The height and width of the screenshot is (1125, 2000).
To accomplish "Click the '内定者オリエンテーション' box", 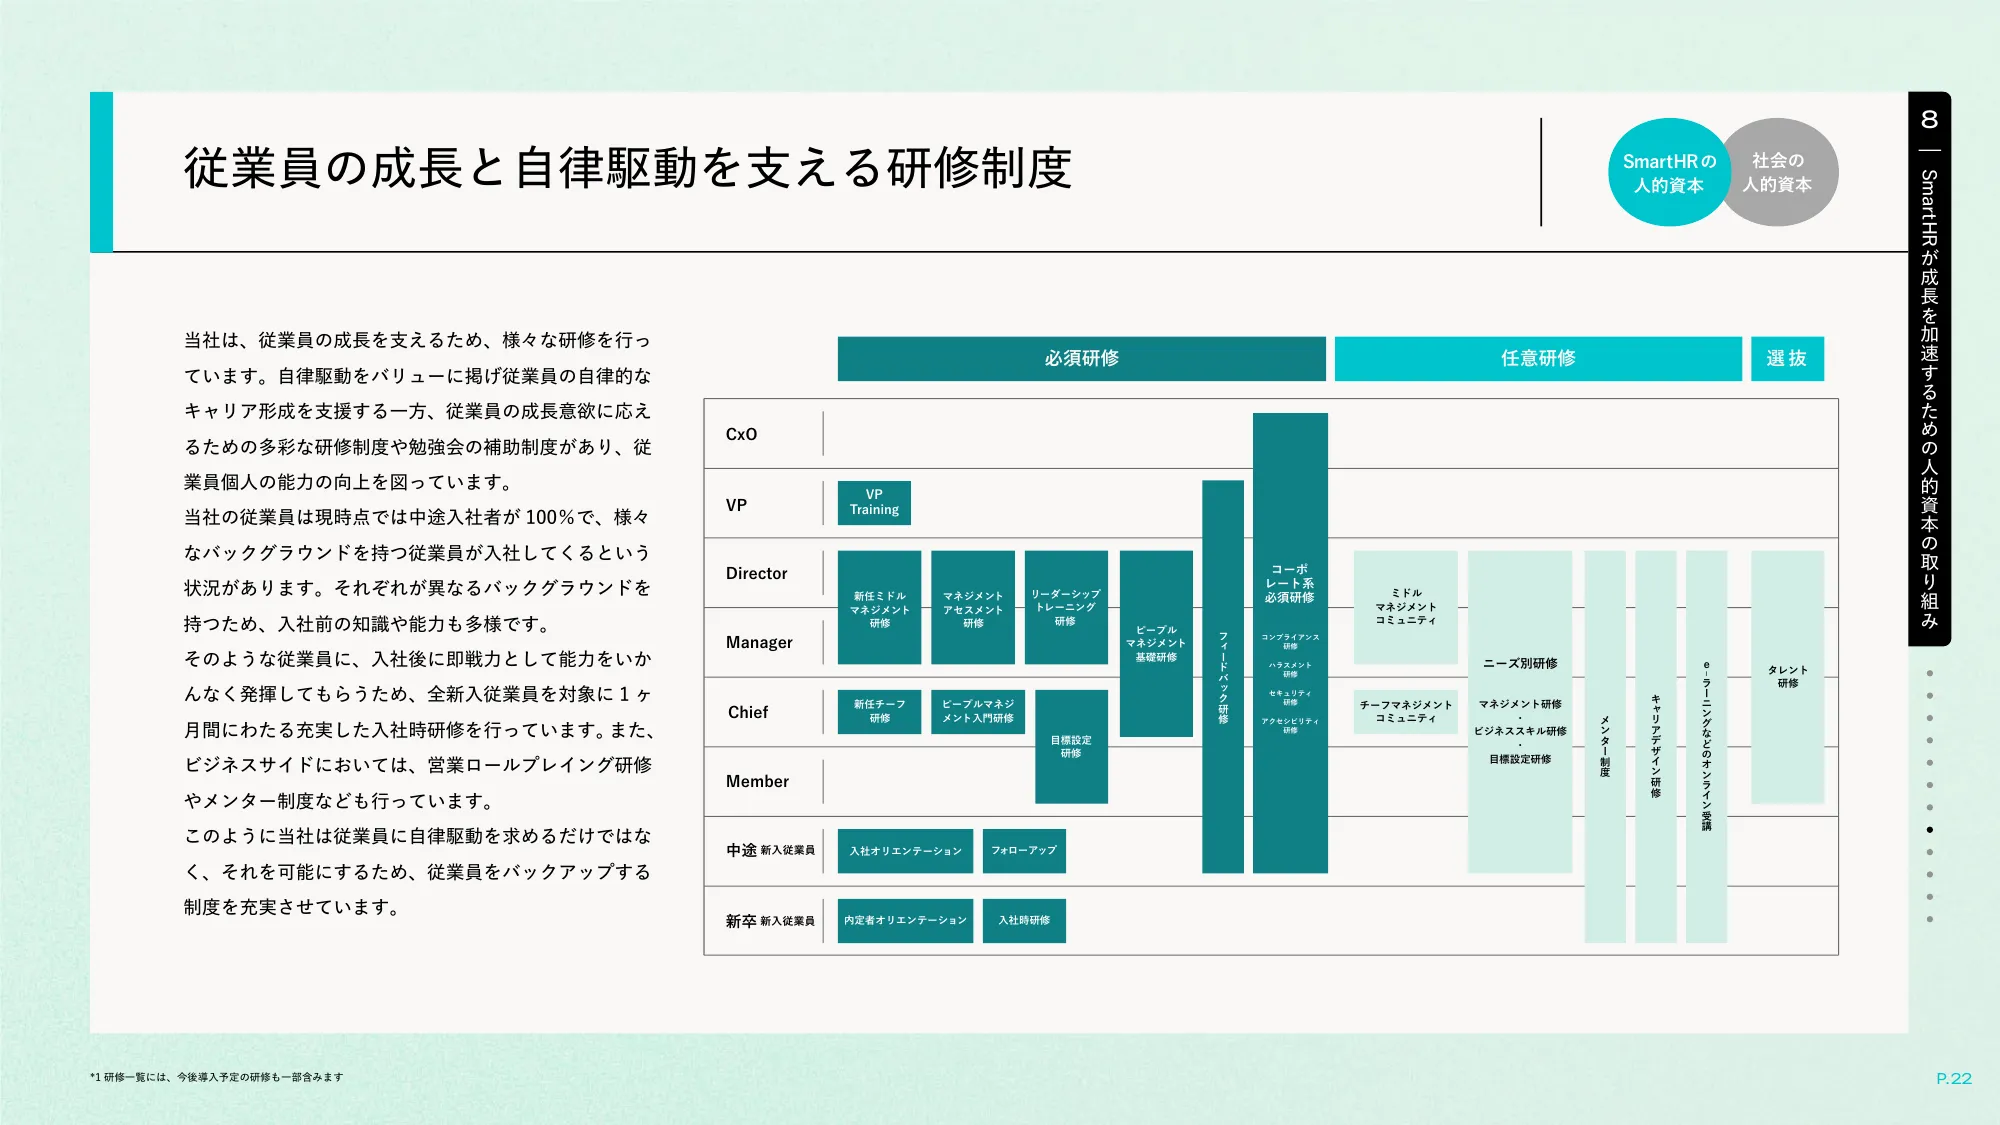I will point(905,920).
